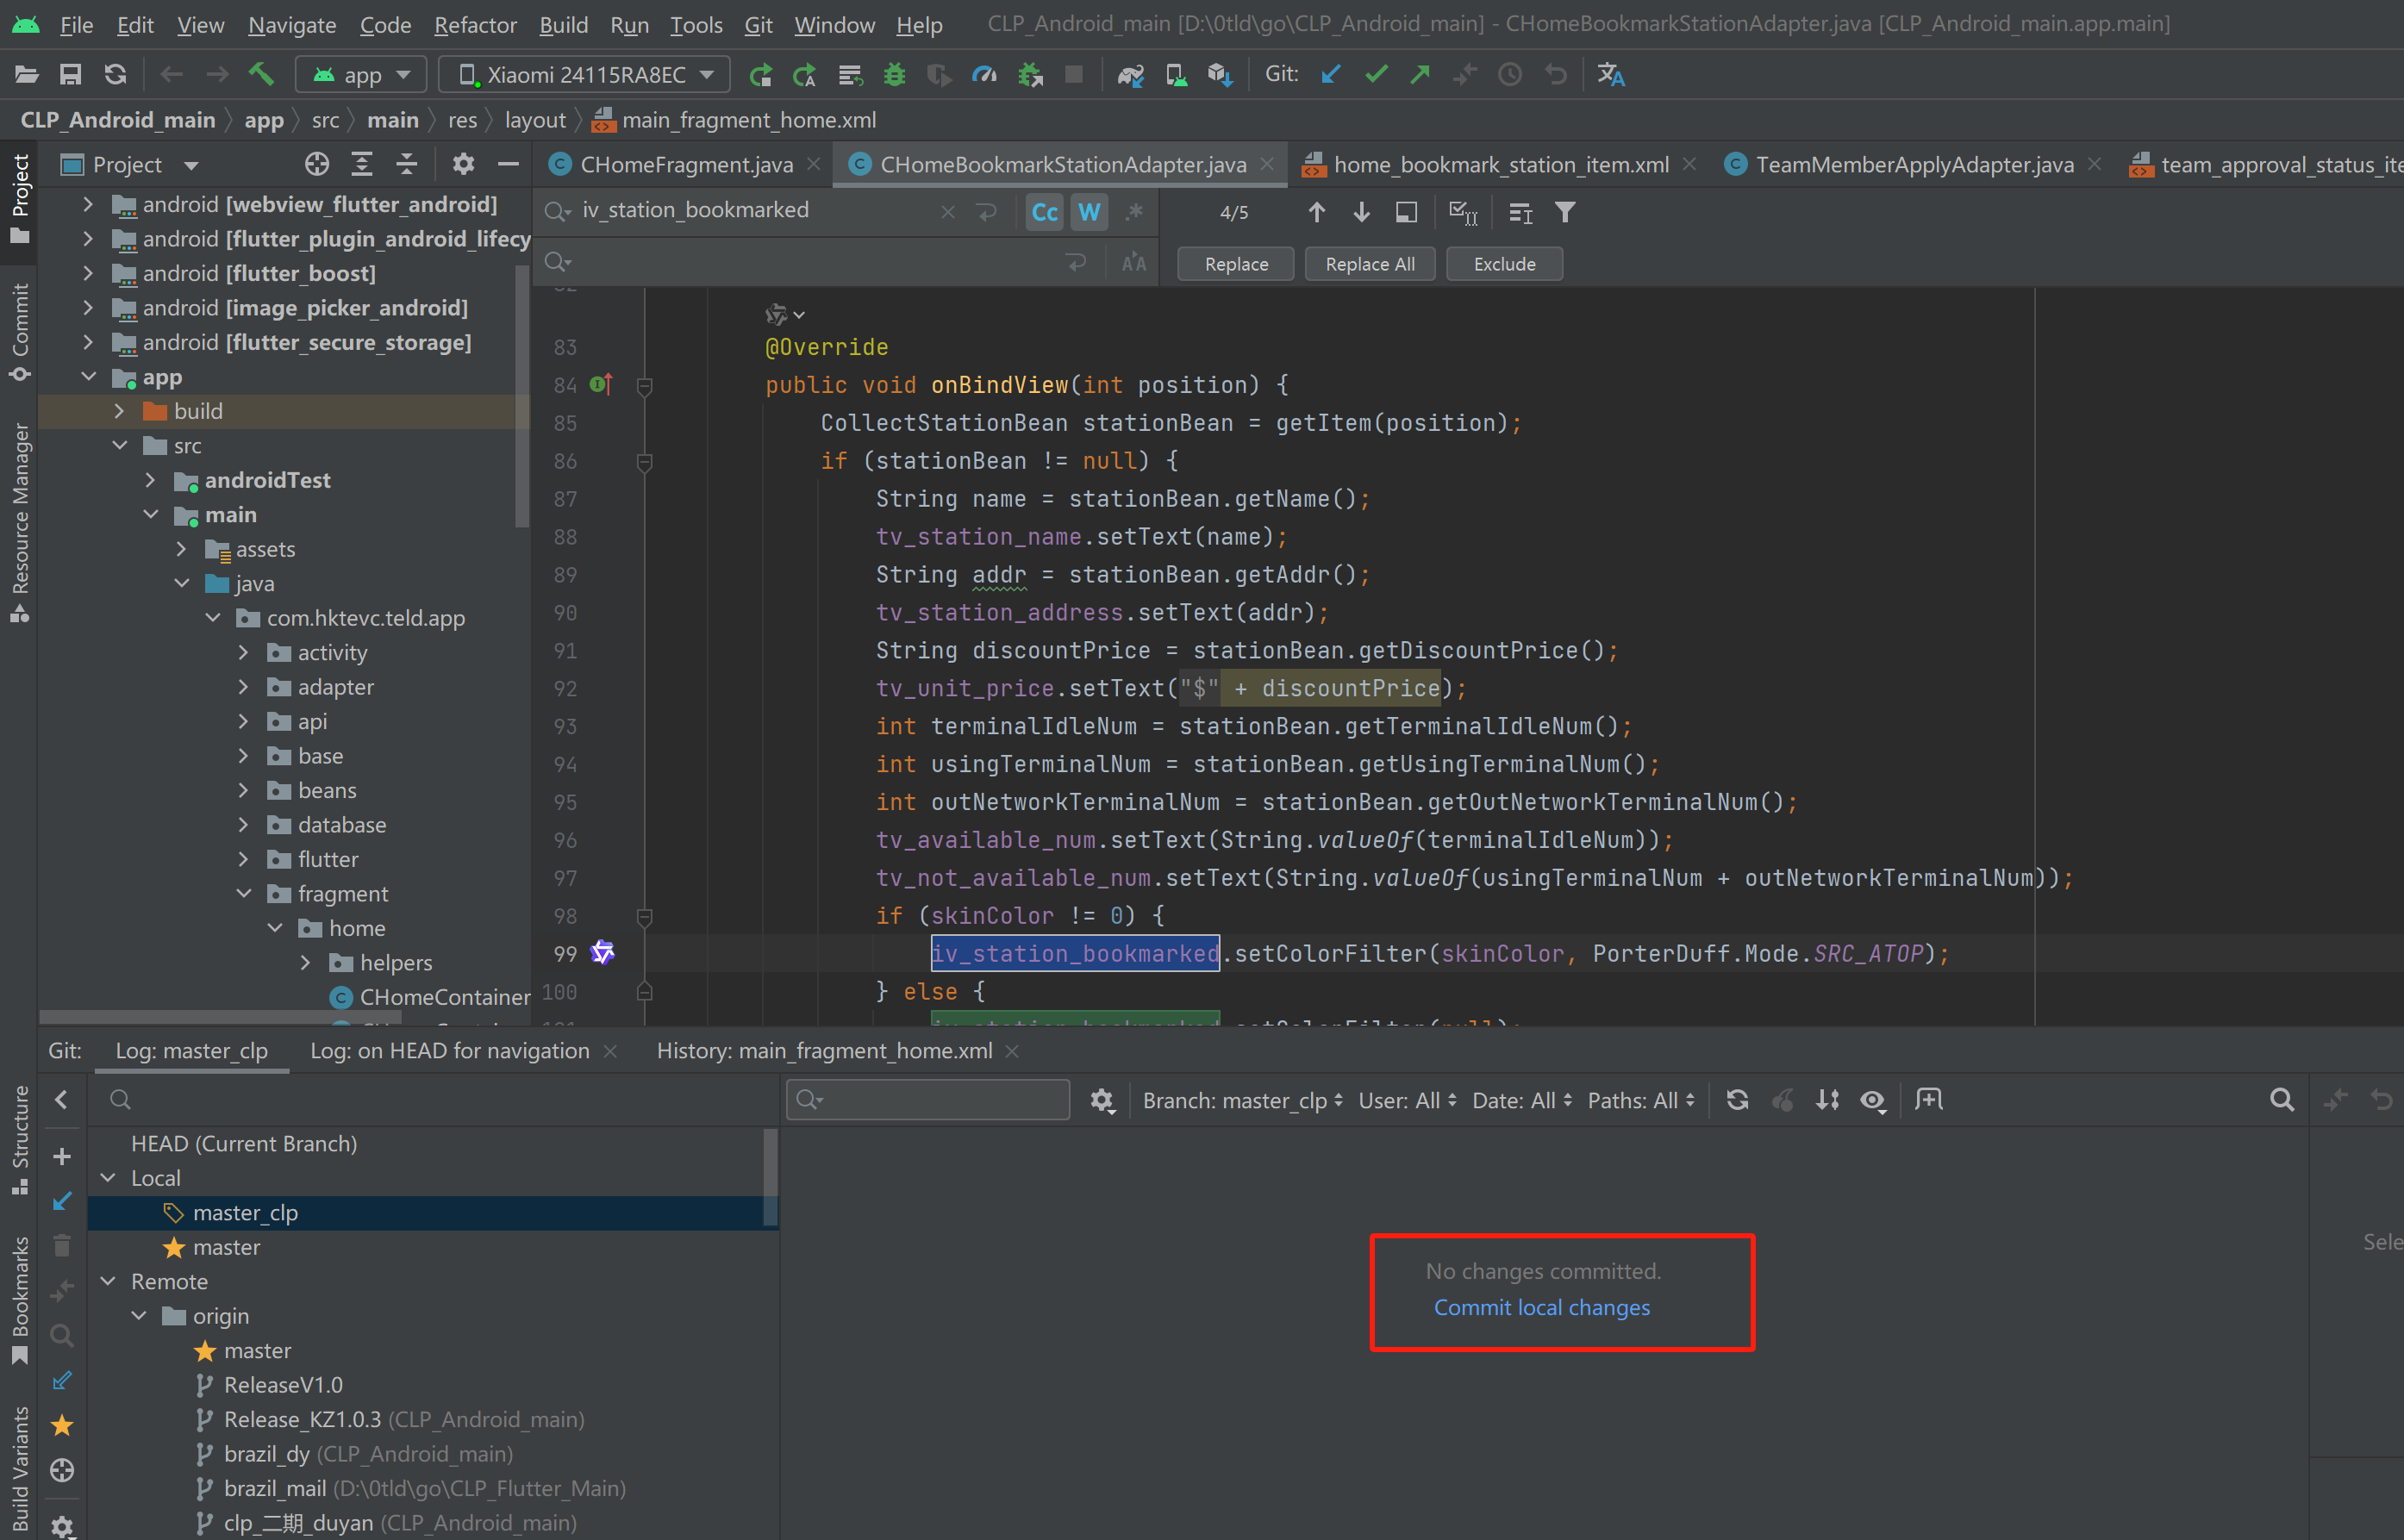Image resolution: width=2404 pixels, height=1540 pixels.
Task: Toggle the eye view options in Git log
Action: pos(1872,1100)
